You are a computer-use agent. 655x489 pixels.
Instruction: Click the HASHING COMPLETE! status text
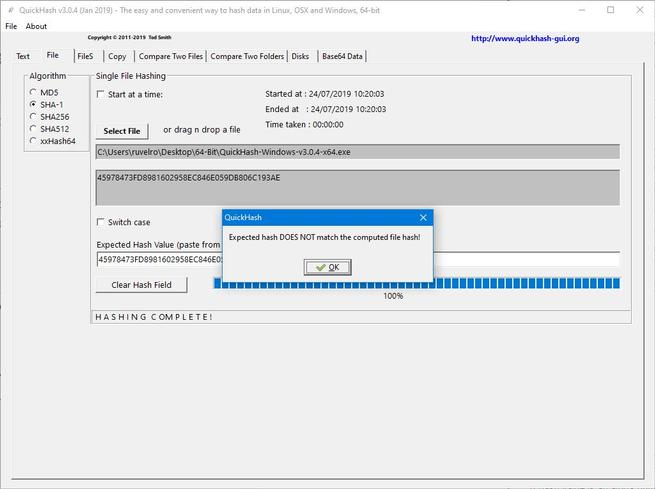pos(154,317)
